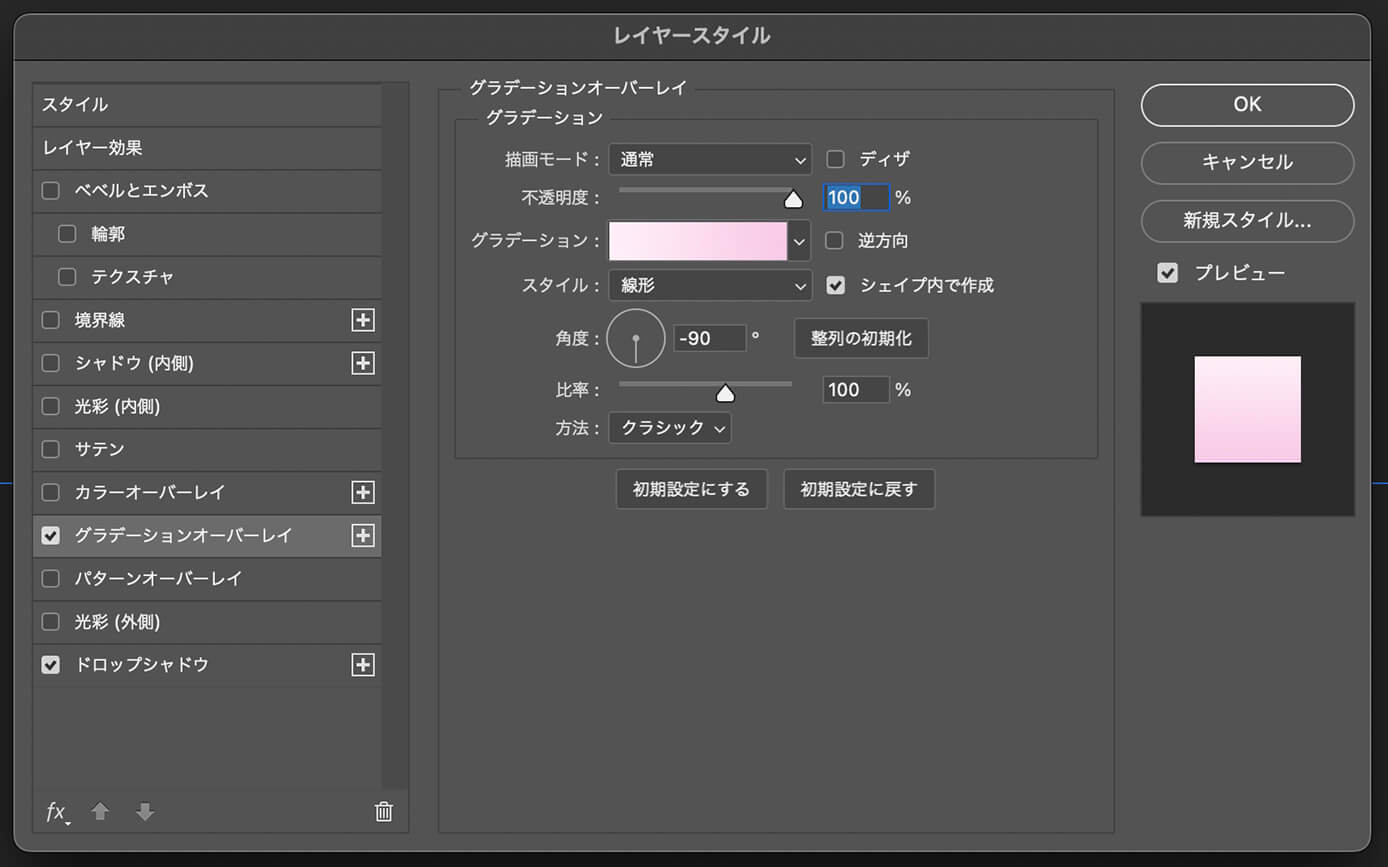Enable the 輪郭 checkbox

click(x=67, y=234)
